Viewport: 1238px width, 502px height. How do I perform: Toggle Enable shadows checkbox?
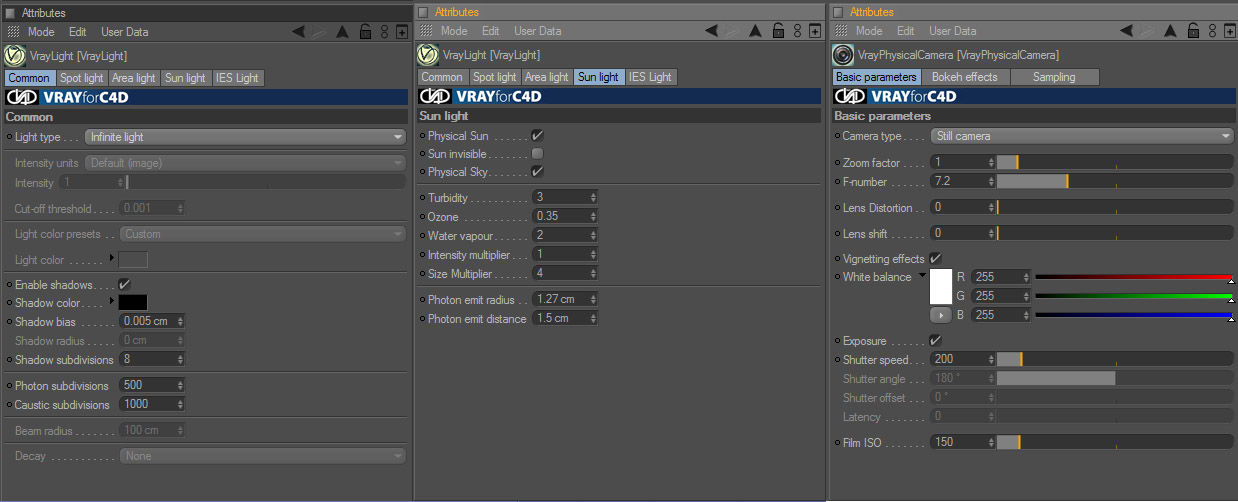[124, 285]
